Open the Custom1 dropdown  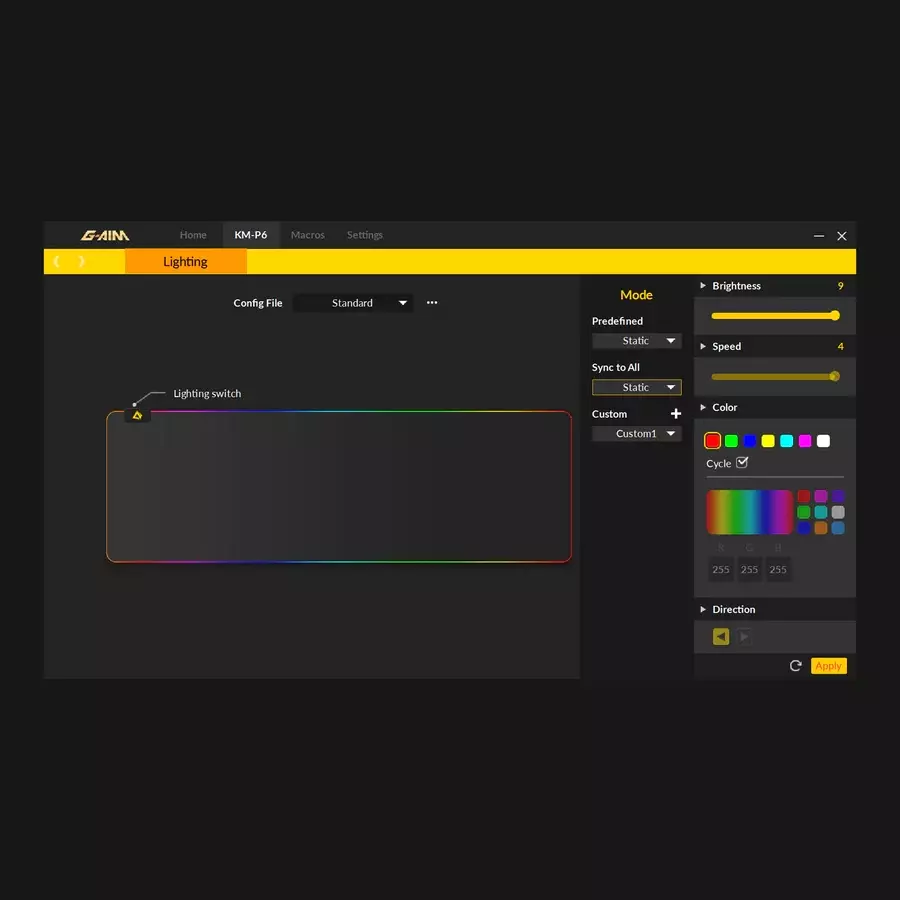(636, 434)
